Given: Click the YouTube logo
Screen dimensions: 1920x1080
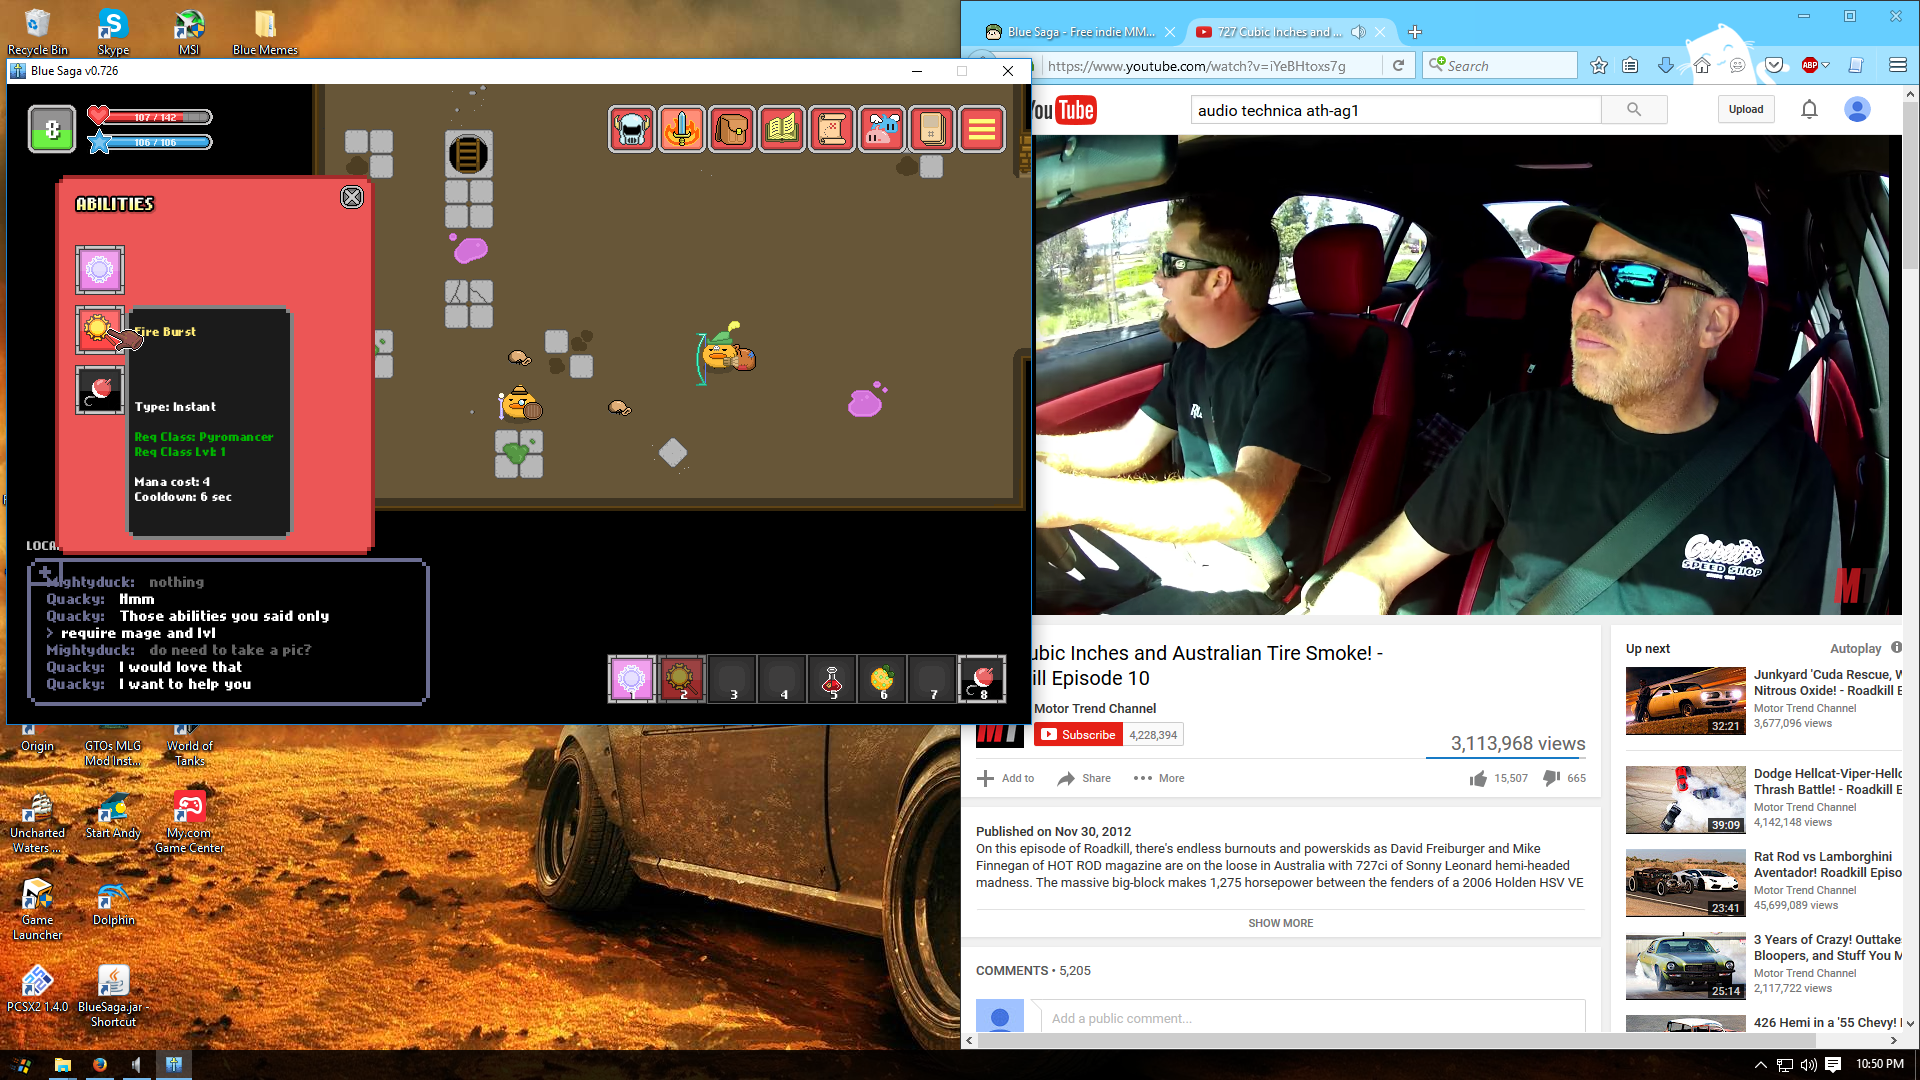Looking at the screenshot, I should click(1064, 110).
